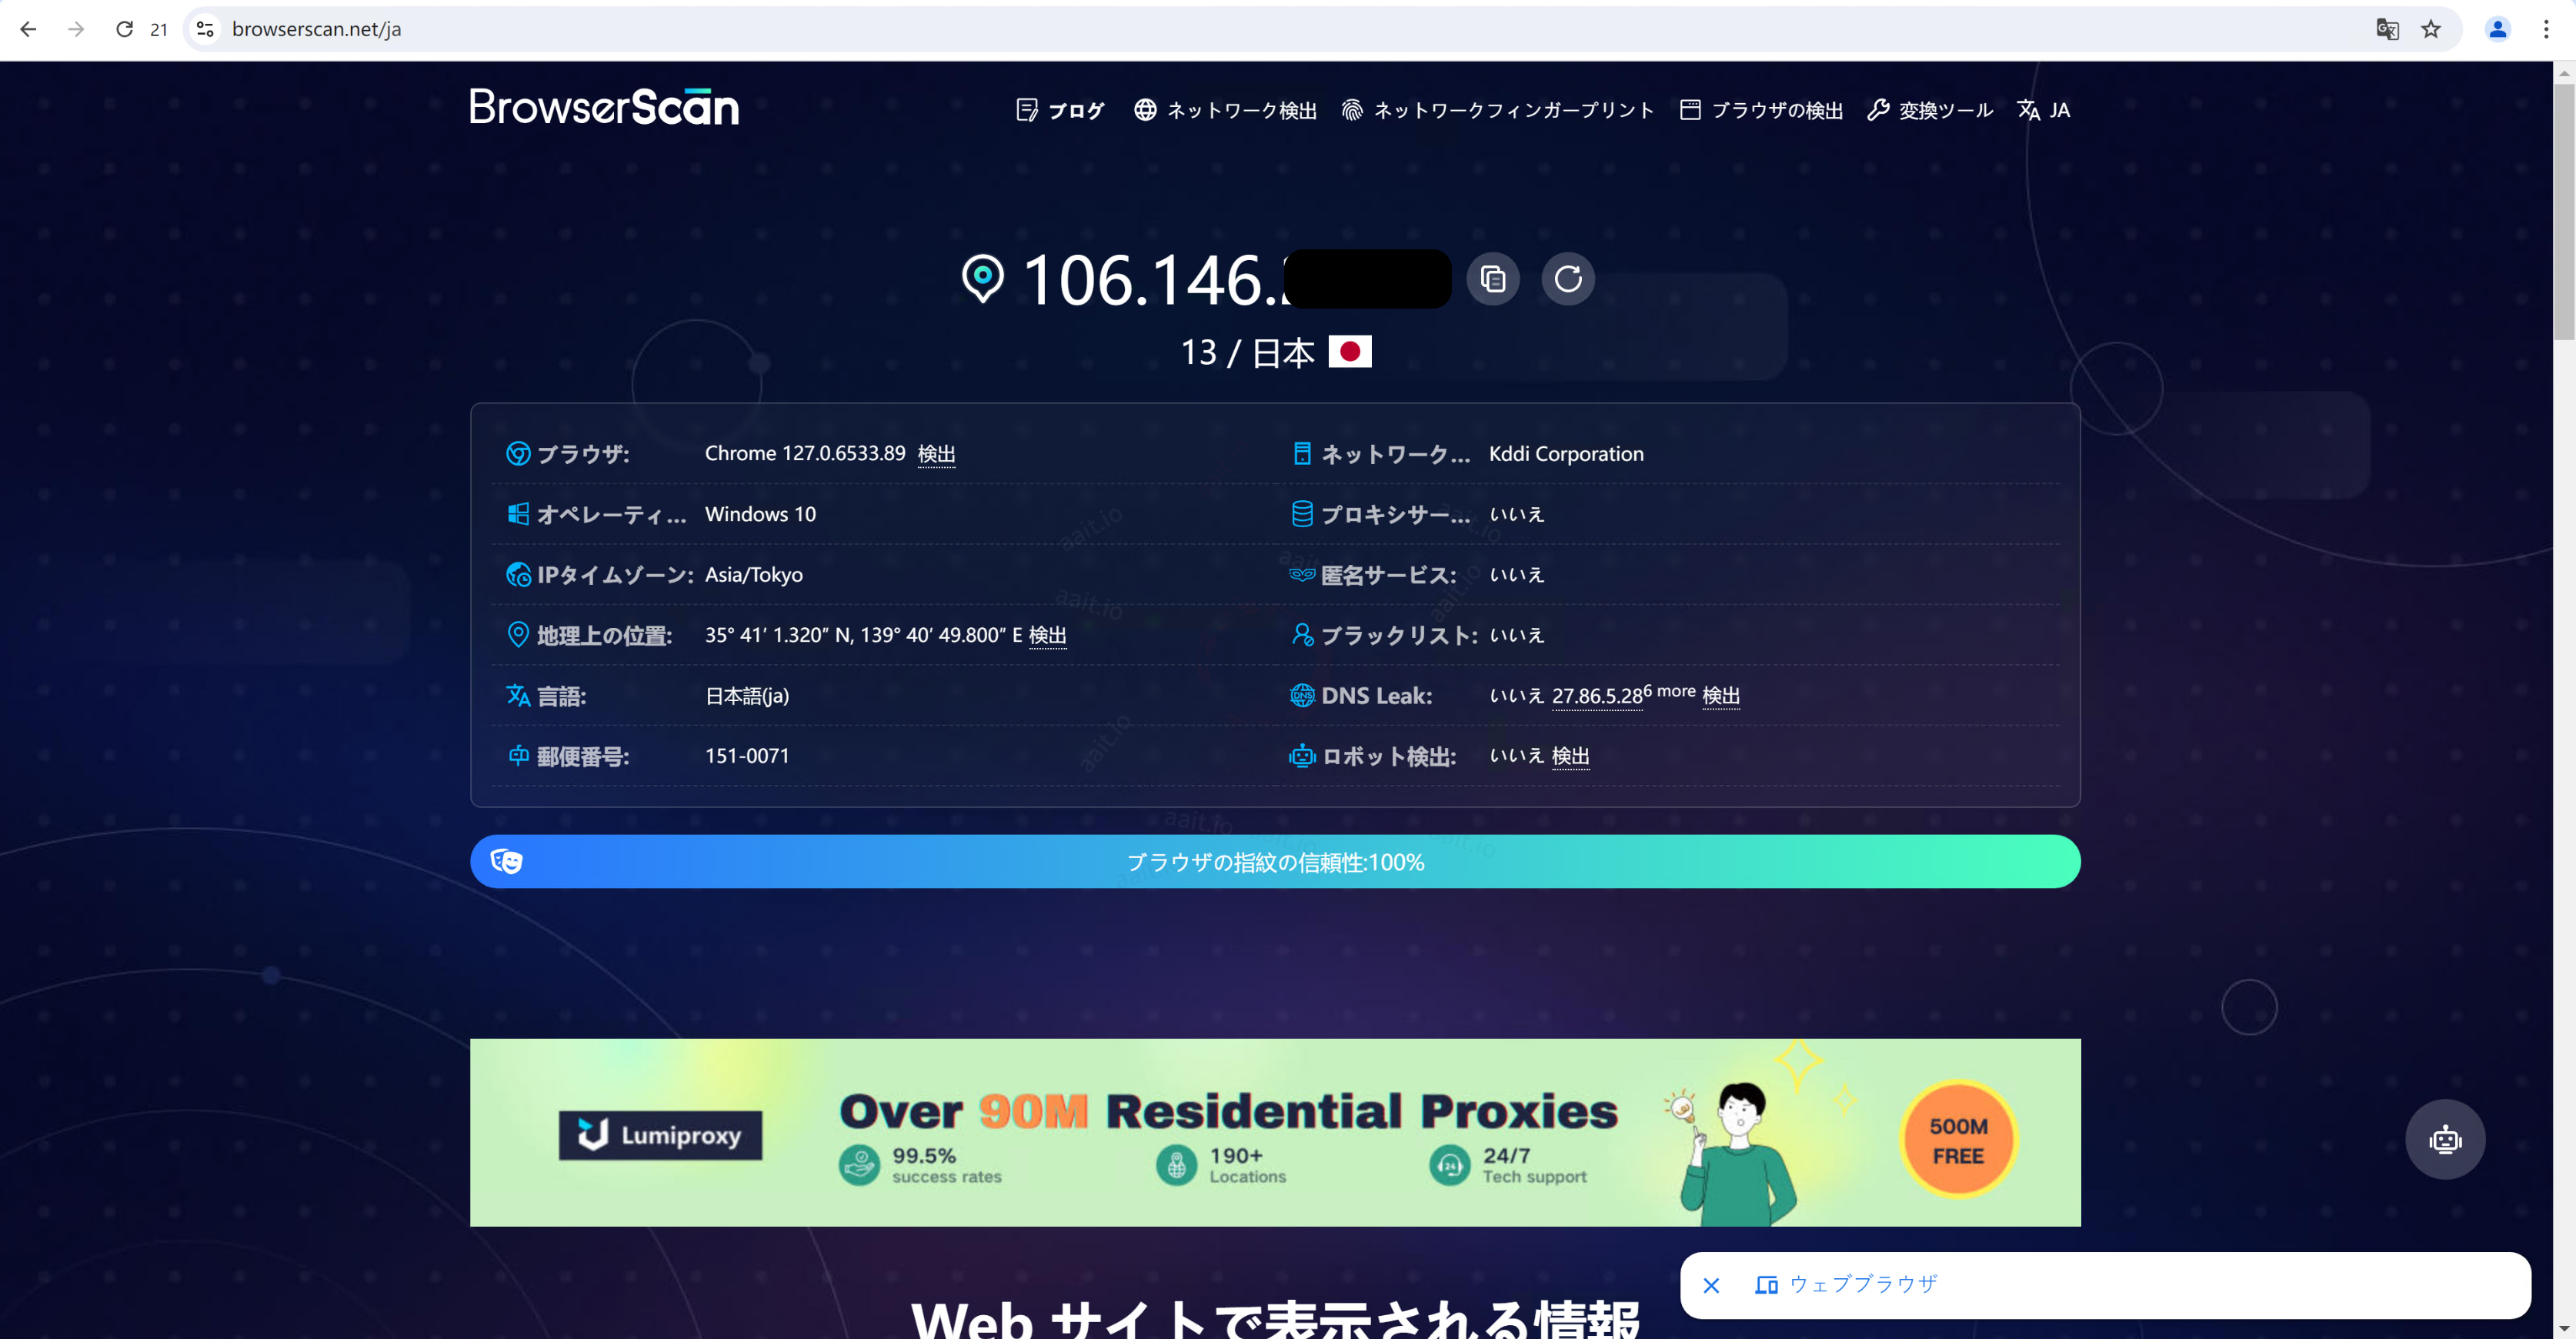Close the ウェブブラウザ popup

click(x=1710, y=1285)
